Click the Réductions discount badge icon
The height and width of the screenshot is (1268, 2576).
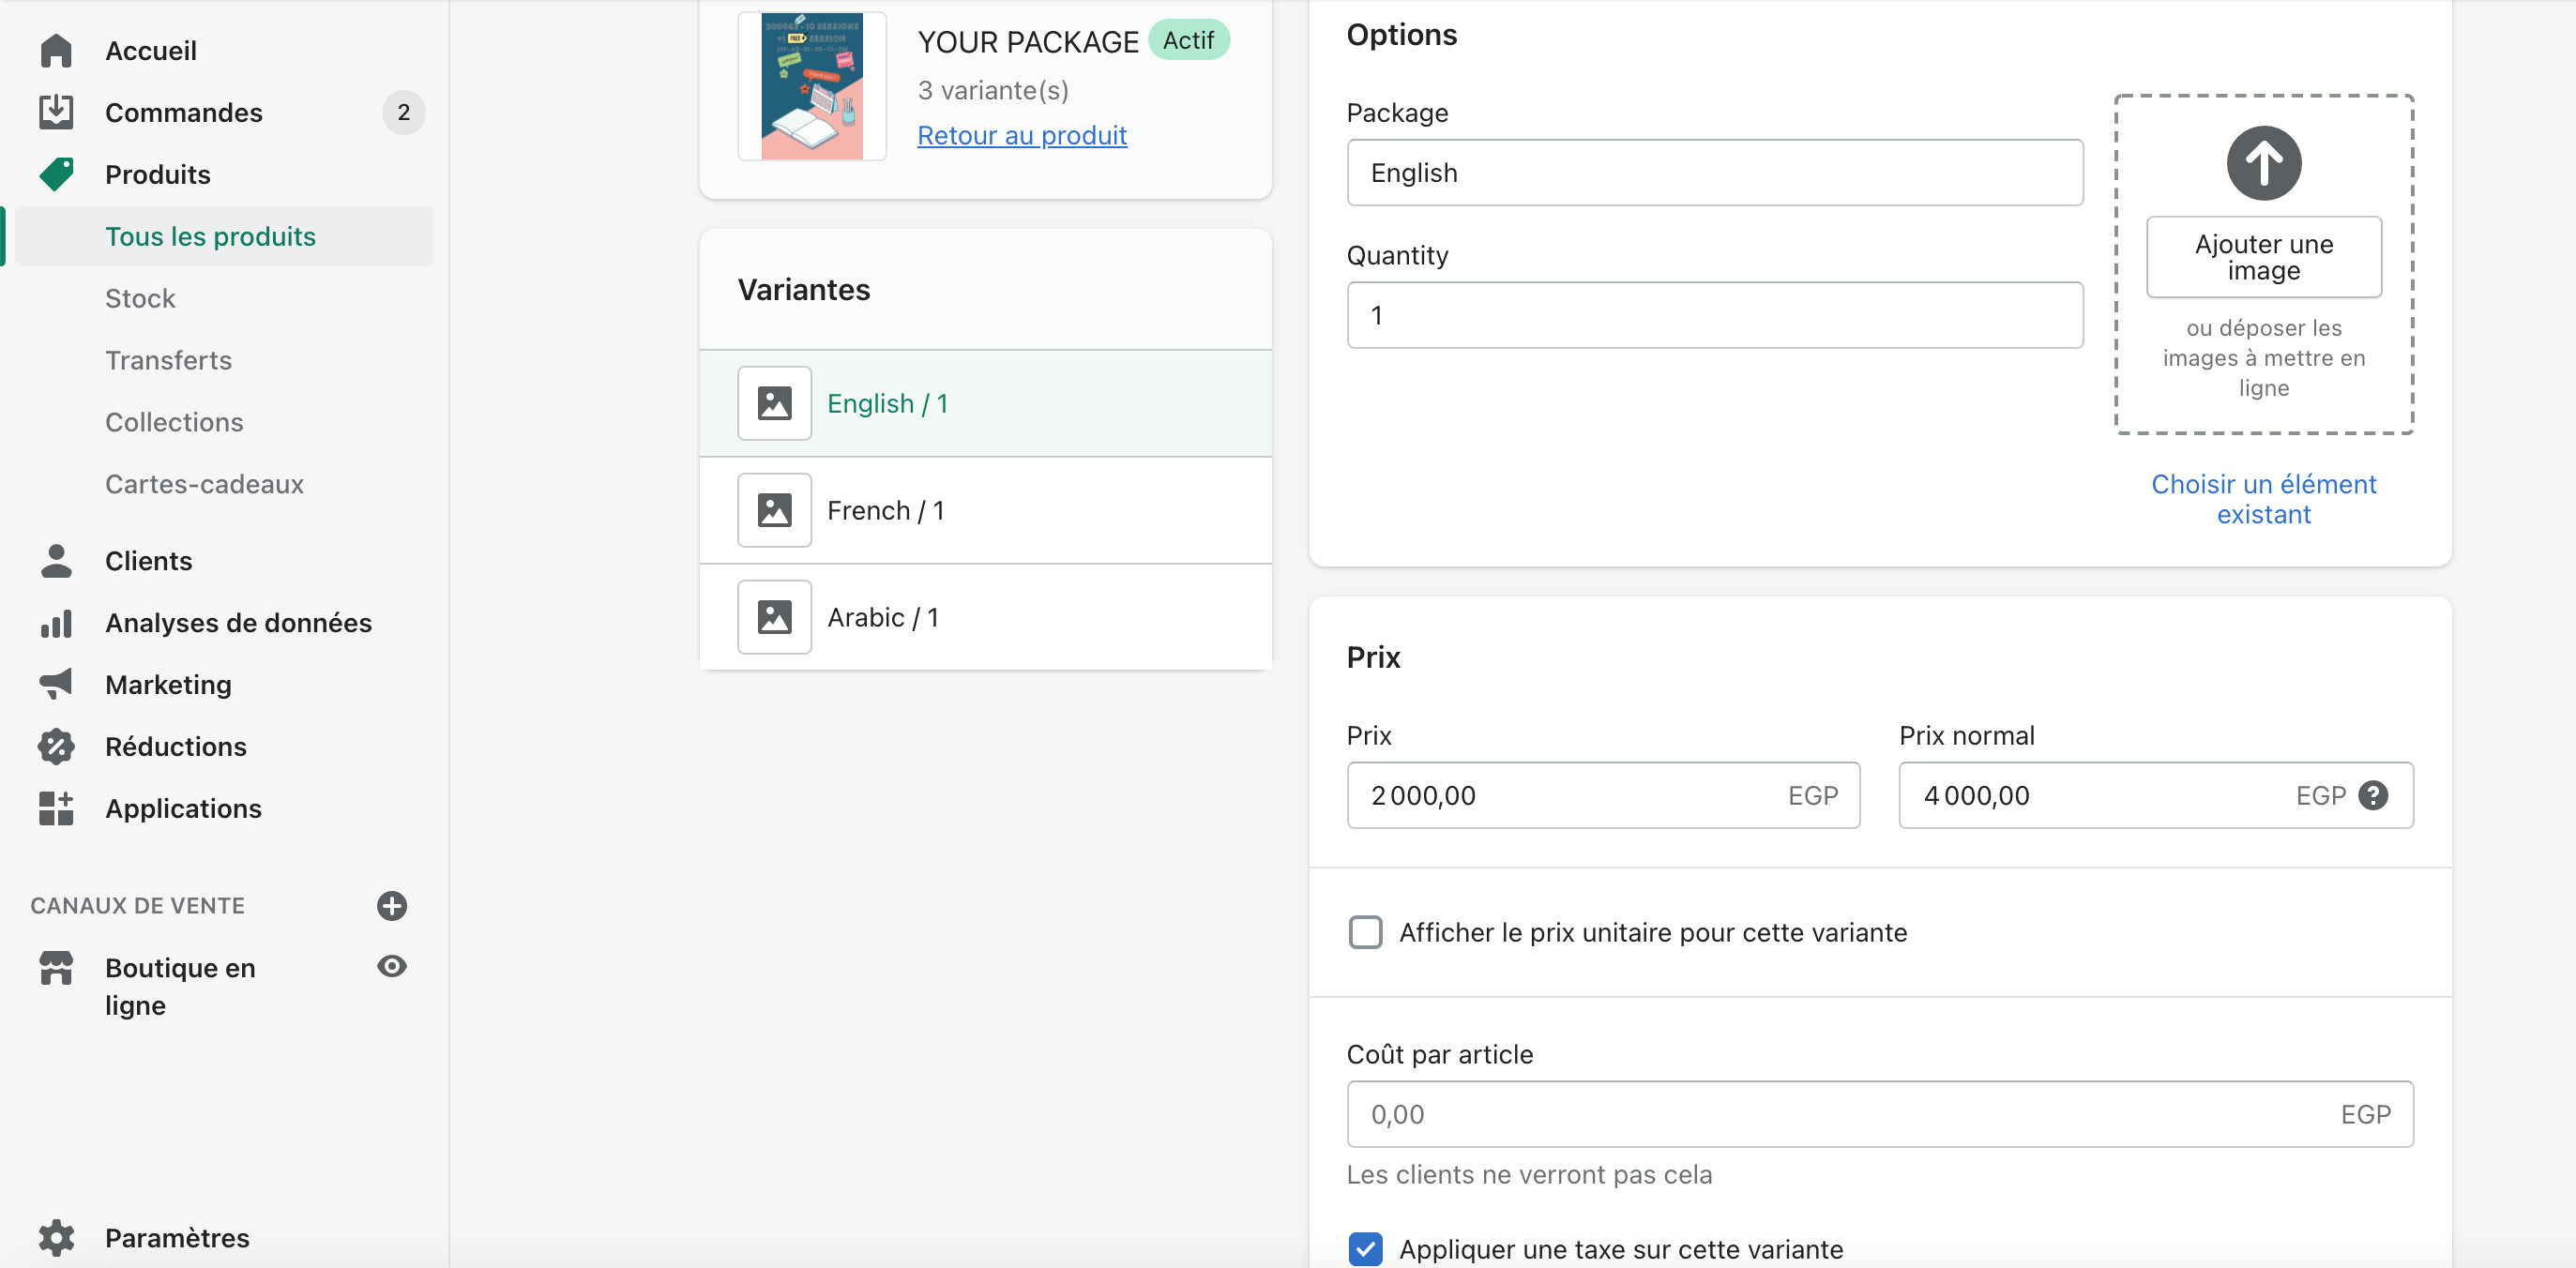[56, 746]
